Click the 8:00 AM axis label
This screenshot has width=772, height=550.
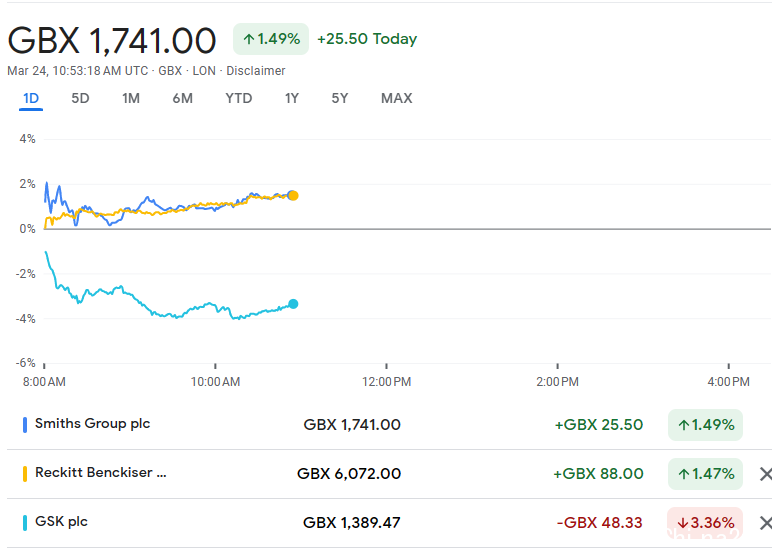(44, 382)
